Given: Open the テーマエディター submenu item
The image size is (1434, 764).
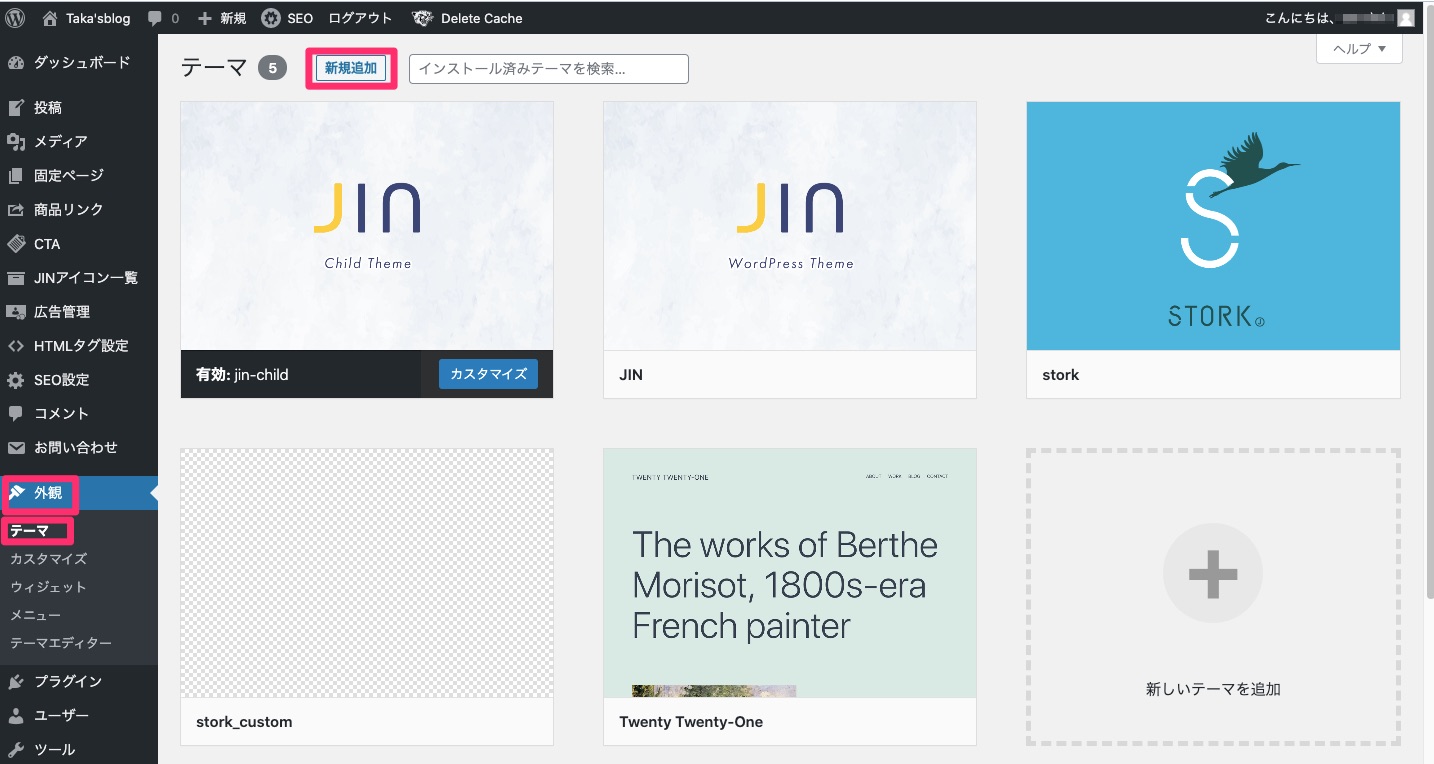Looking at the screenshot, I should [61, 643].
